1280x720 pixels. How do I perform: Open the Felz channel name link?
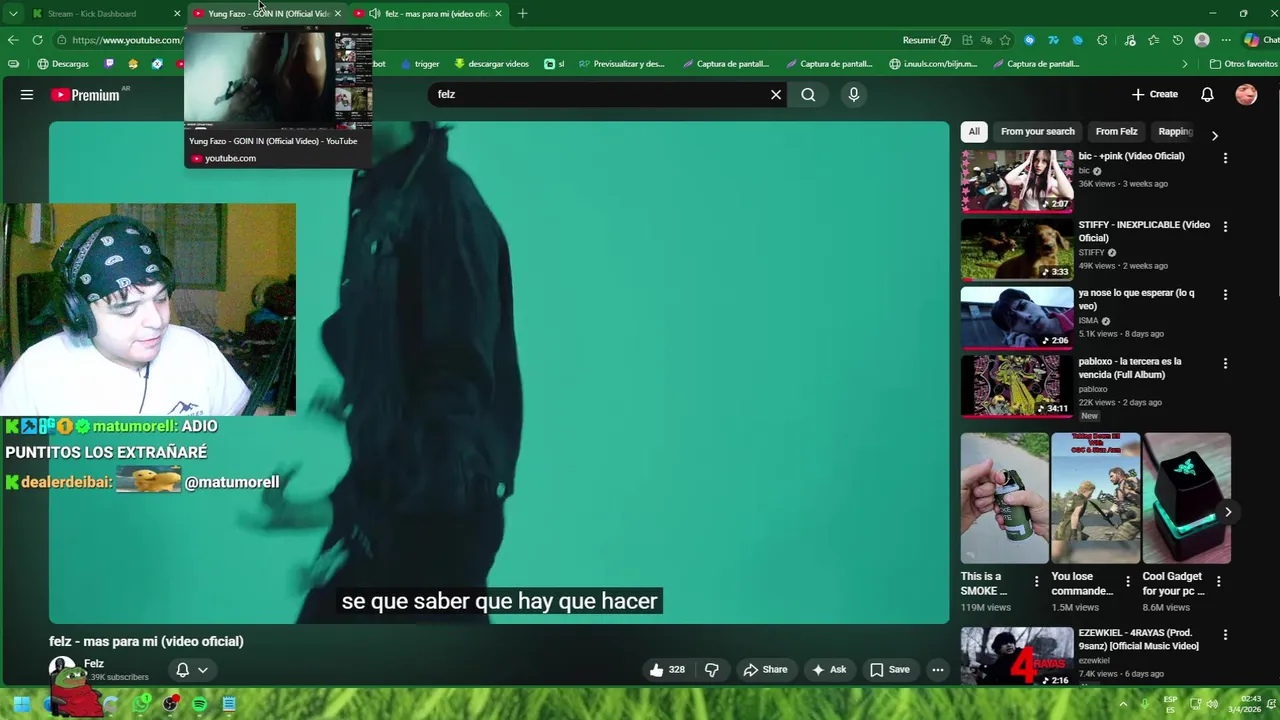coord(94,664)
